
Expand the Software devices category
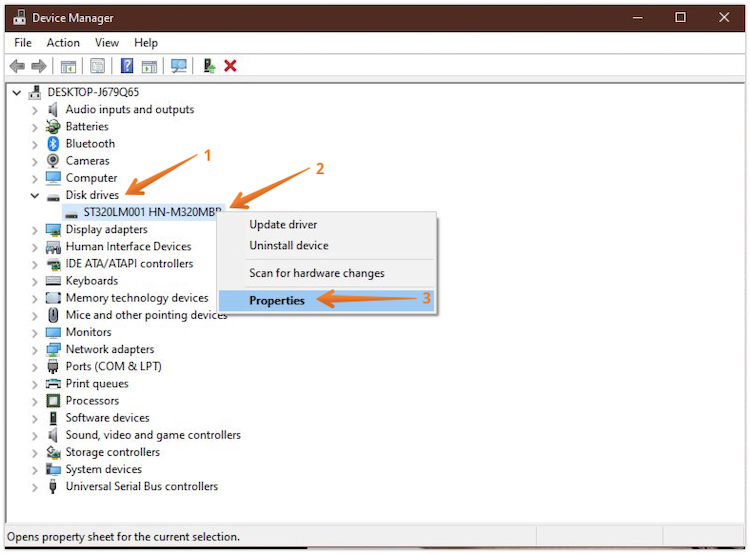34,418
